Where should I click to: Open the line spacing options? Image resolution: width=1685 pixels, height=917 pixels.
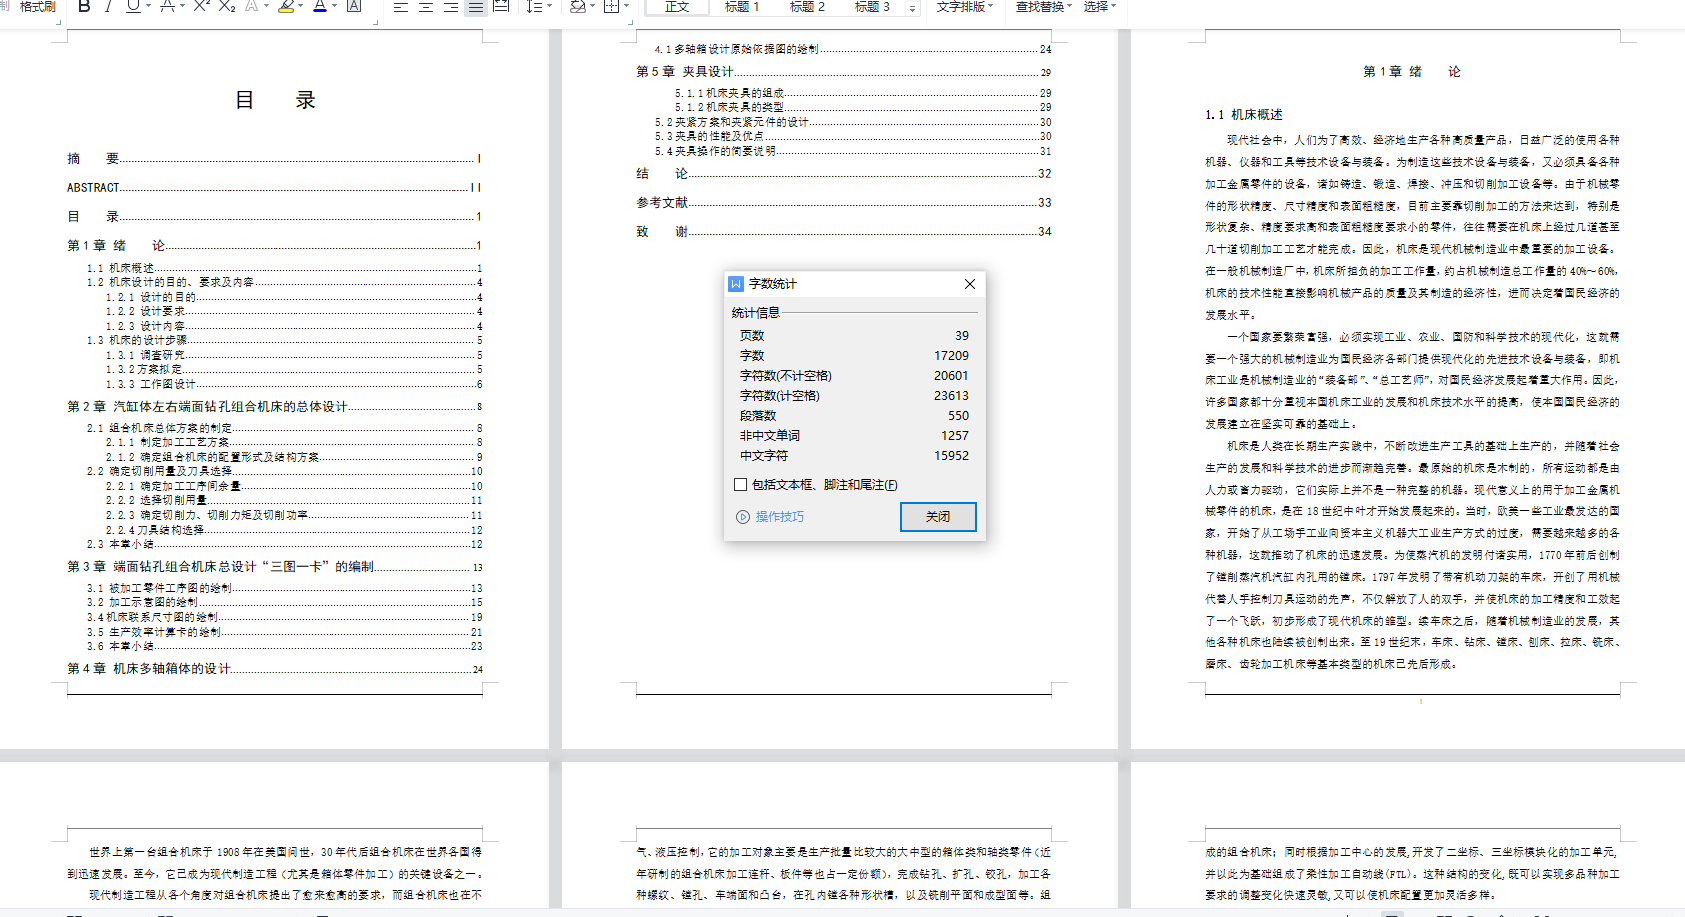pyautogui.click(x=533, y=6)
